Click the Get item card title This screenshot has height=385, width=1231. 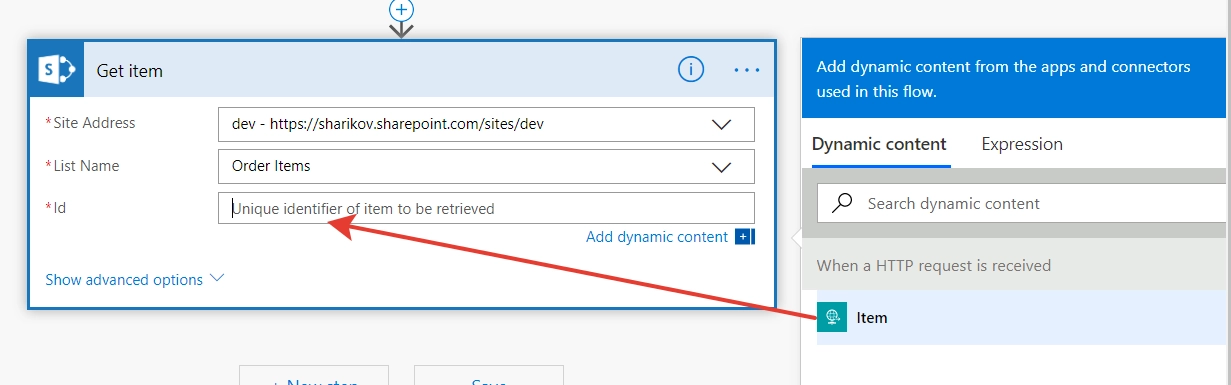[x=130, y=71]
